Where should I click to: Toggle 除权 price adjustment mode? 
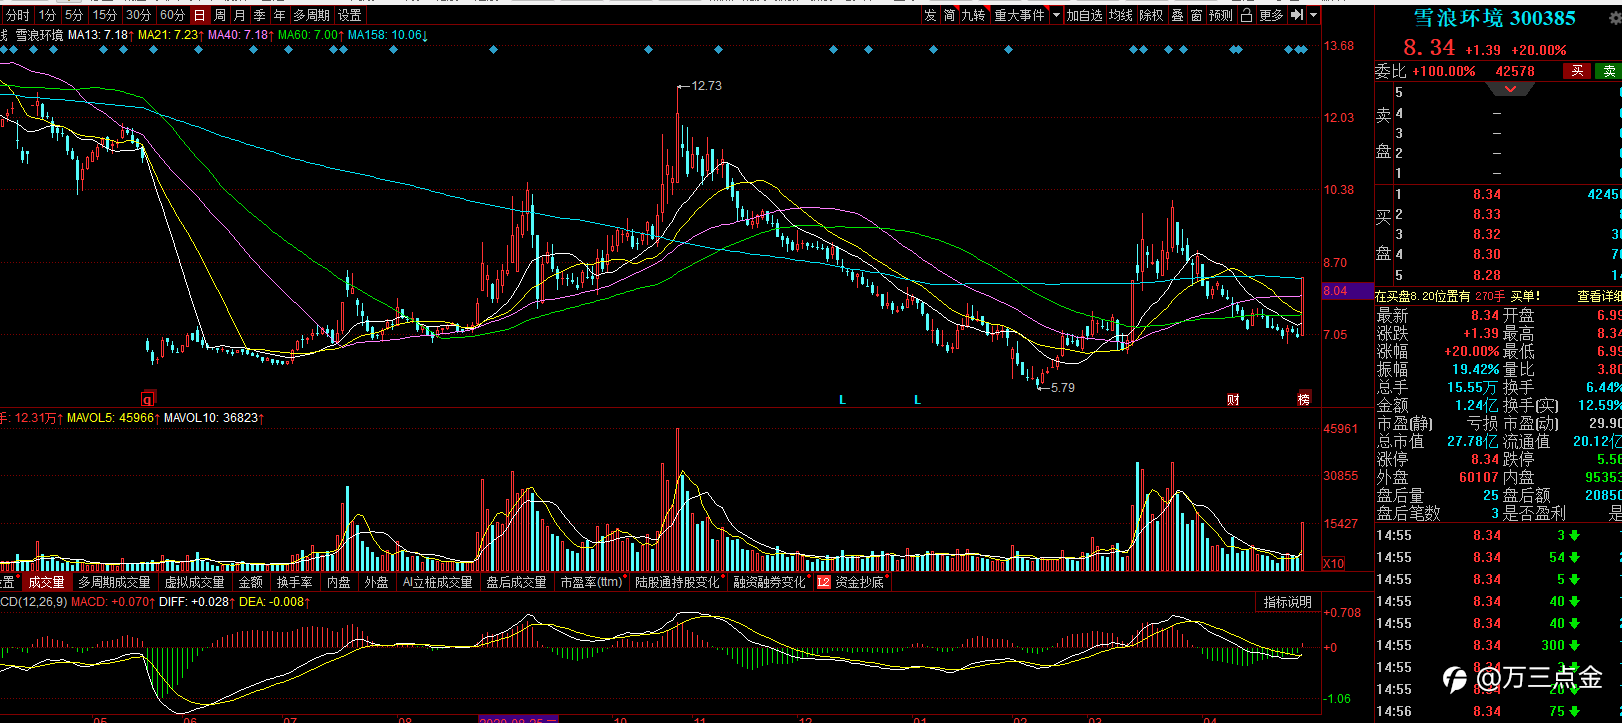(1152, 15)
